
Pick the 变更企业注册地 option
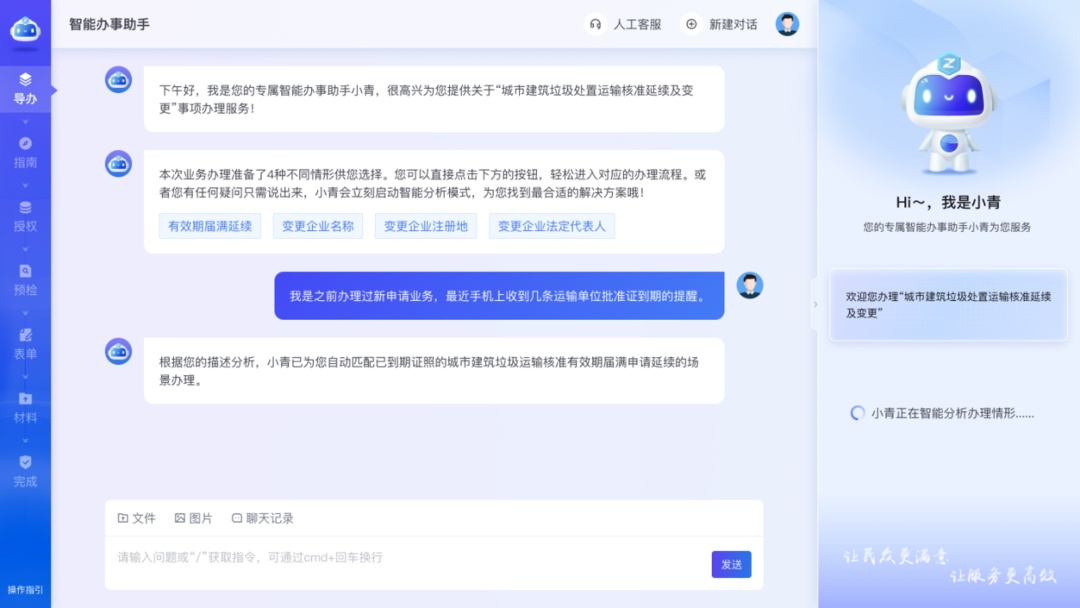tap(425, 226)
